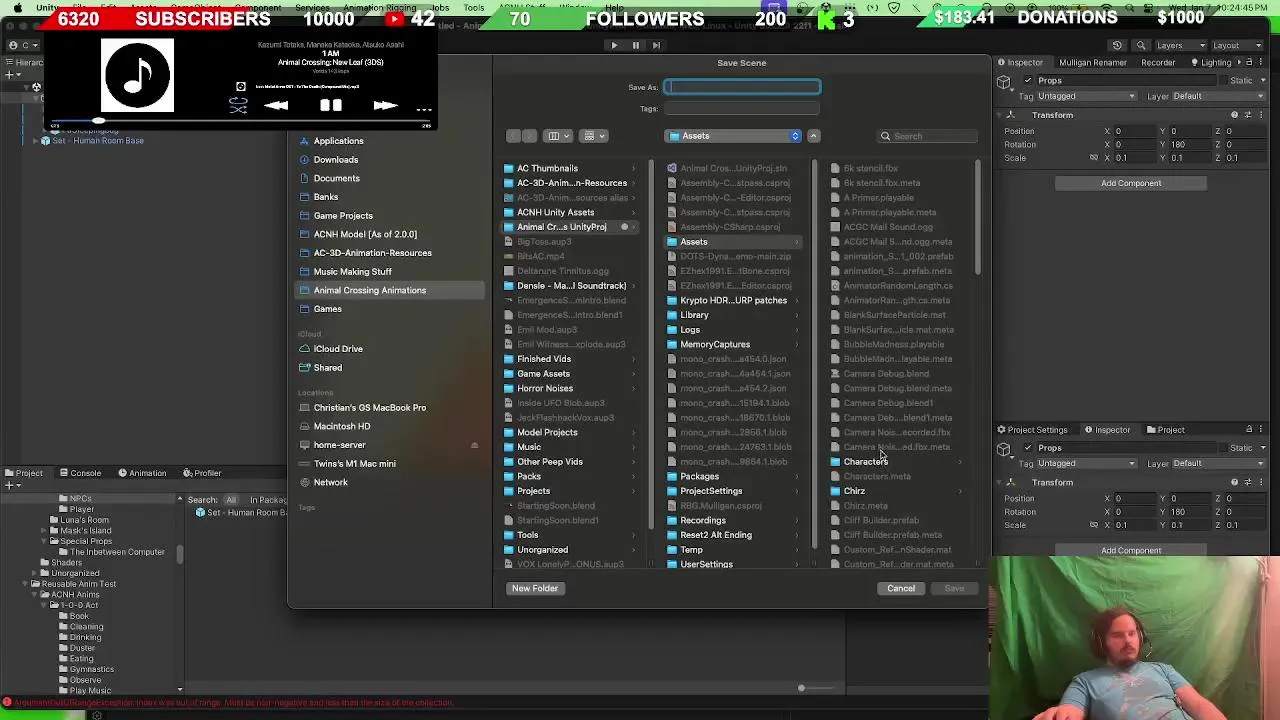
Task: Open Game Assets folder in first column
Action: [x=543, y=374]
